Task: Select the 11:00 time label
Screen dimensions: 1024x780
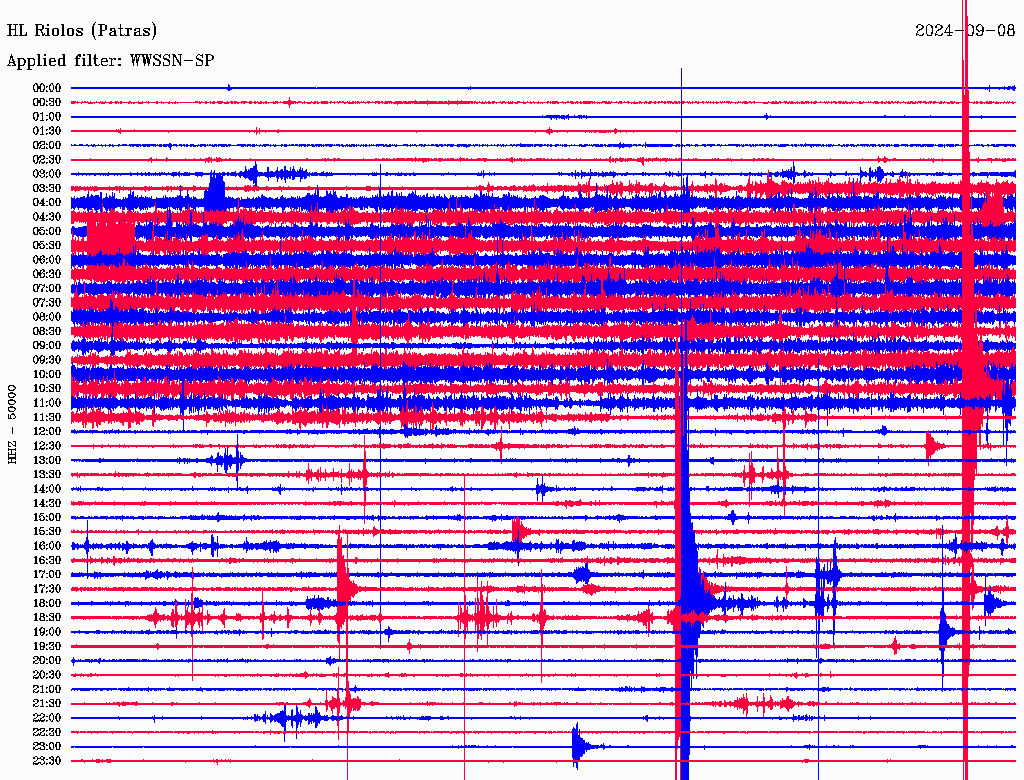Action: pos(47,403)
